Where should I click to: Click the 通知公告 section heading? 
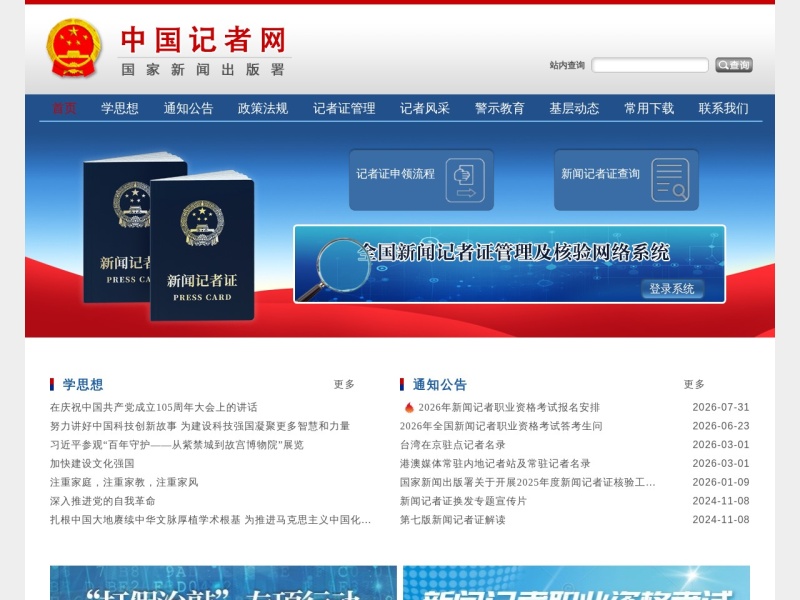tap(440, 384)
